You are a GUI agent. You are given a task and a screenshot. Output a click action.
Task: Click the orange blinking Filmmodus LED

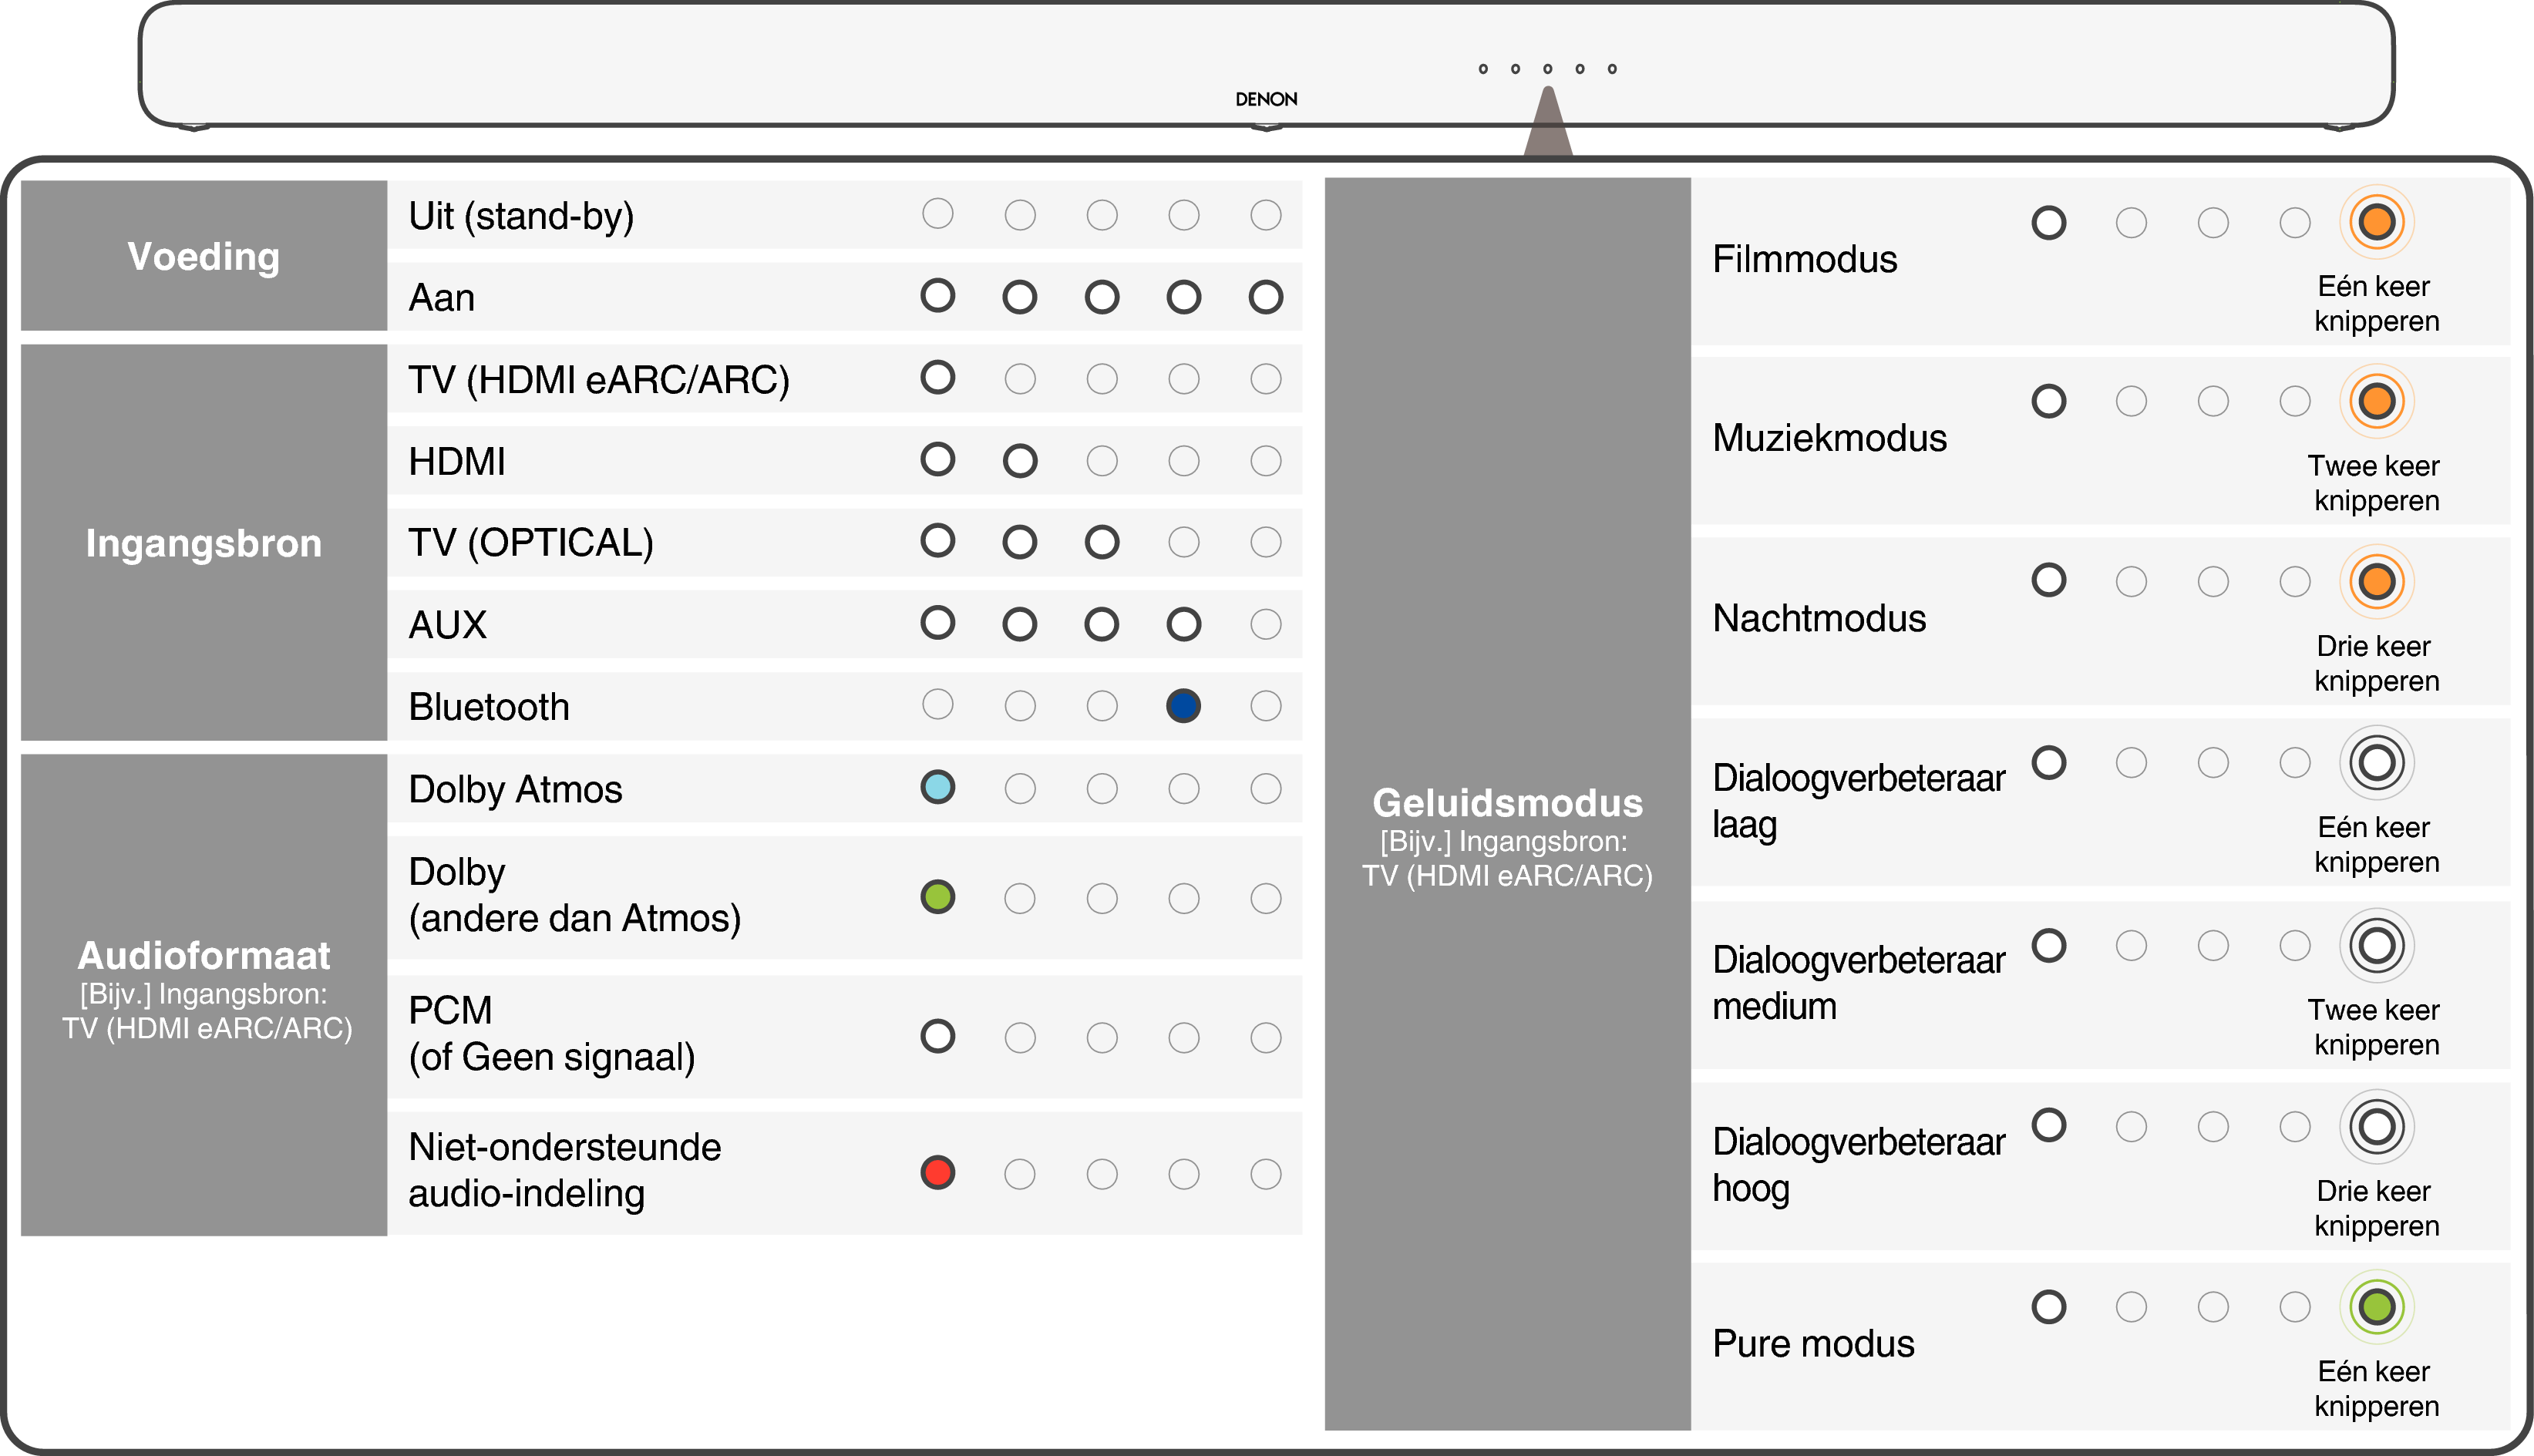(2376, 222)
